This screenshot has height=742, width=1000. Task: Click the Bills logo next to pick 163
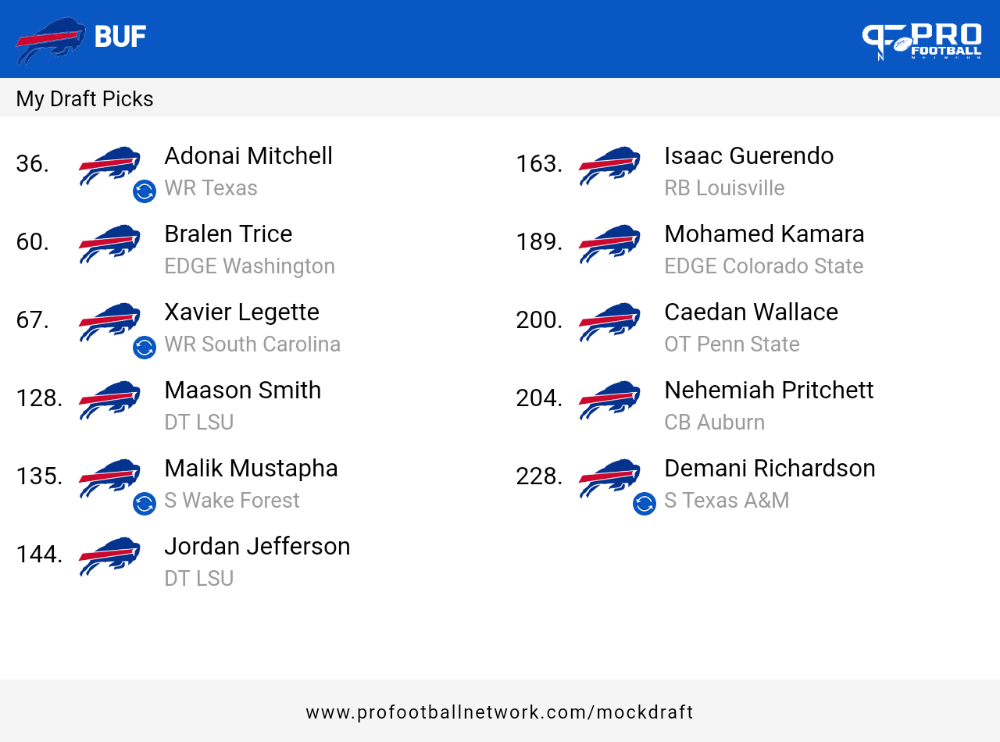click(x=610, y=165)
